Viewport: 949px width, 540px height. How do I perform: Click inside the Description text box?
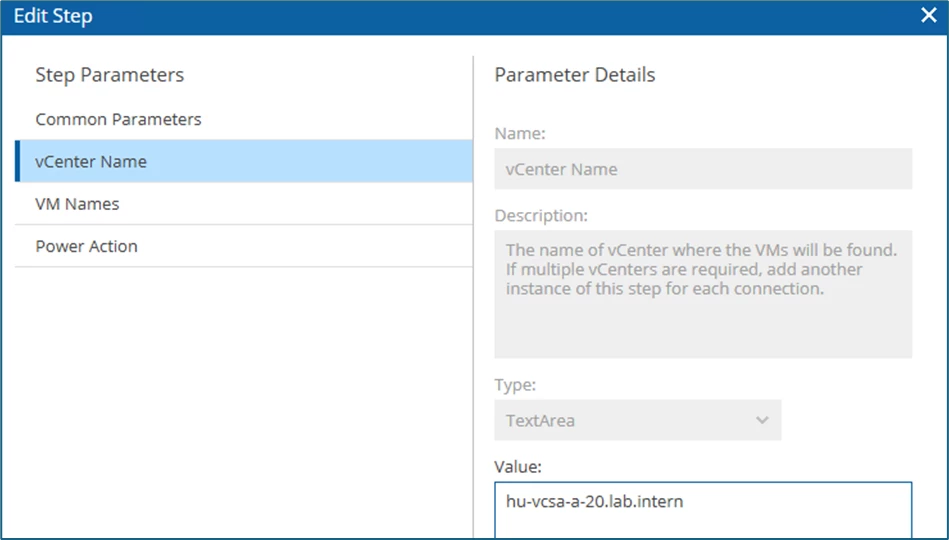pyautogui.click(x=702, y=294)
